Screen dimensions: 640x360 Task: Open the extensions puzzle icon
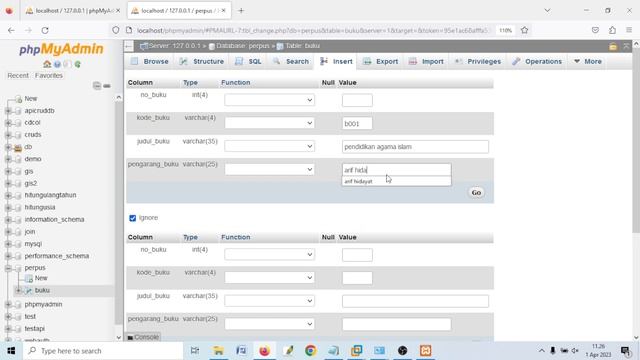(x=612, y=30)
